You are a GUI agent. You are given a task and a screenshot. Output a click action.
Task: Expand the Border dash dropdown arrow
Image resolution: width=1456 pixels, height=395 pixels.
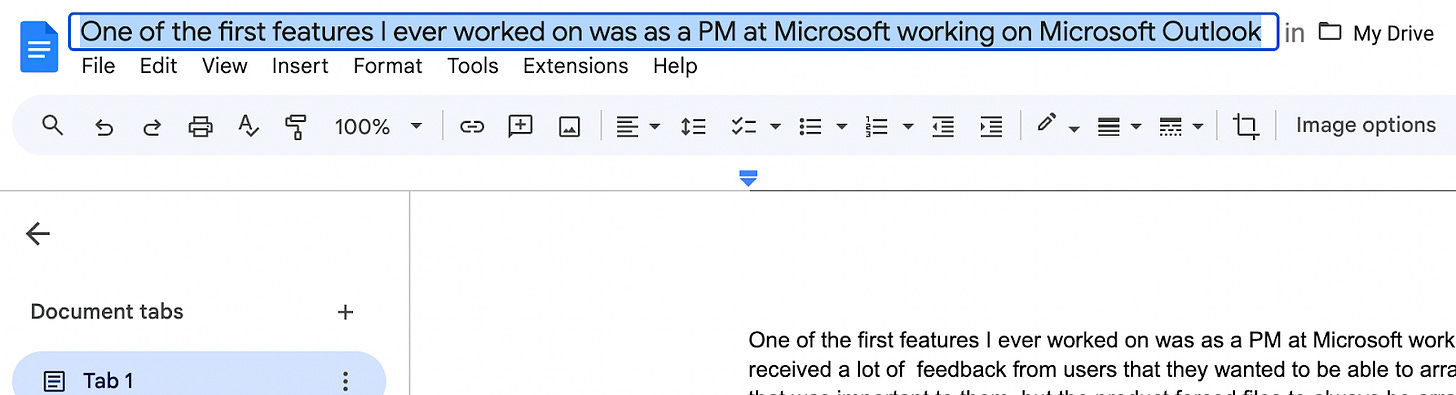click(x=1198, y=127)
